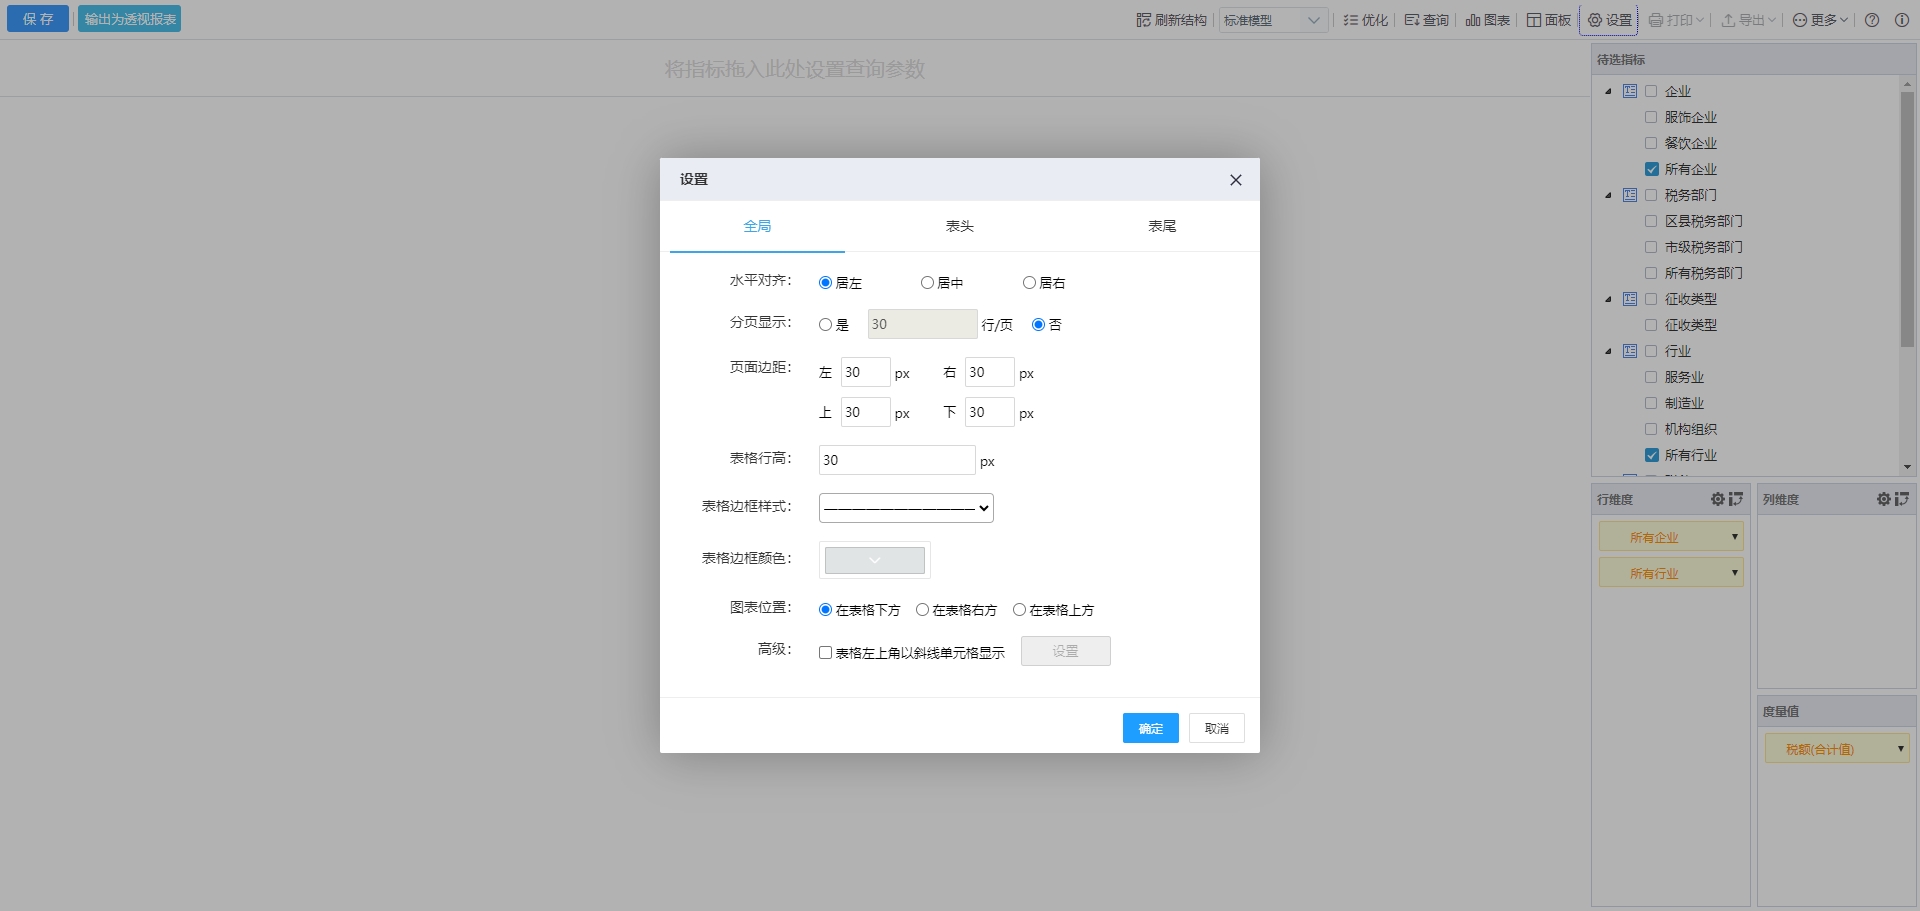Click the info circle icon in toolbar

(1902, 20)
